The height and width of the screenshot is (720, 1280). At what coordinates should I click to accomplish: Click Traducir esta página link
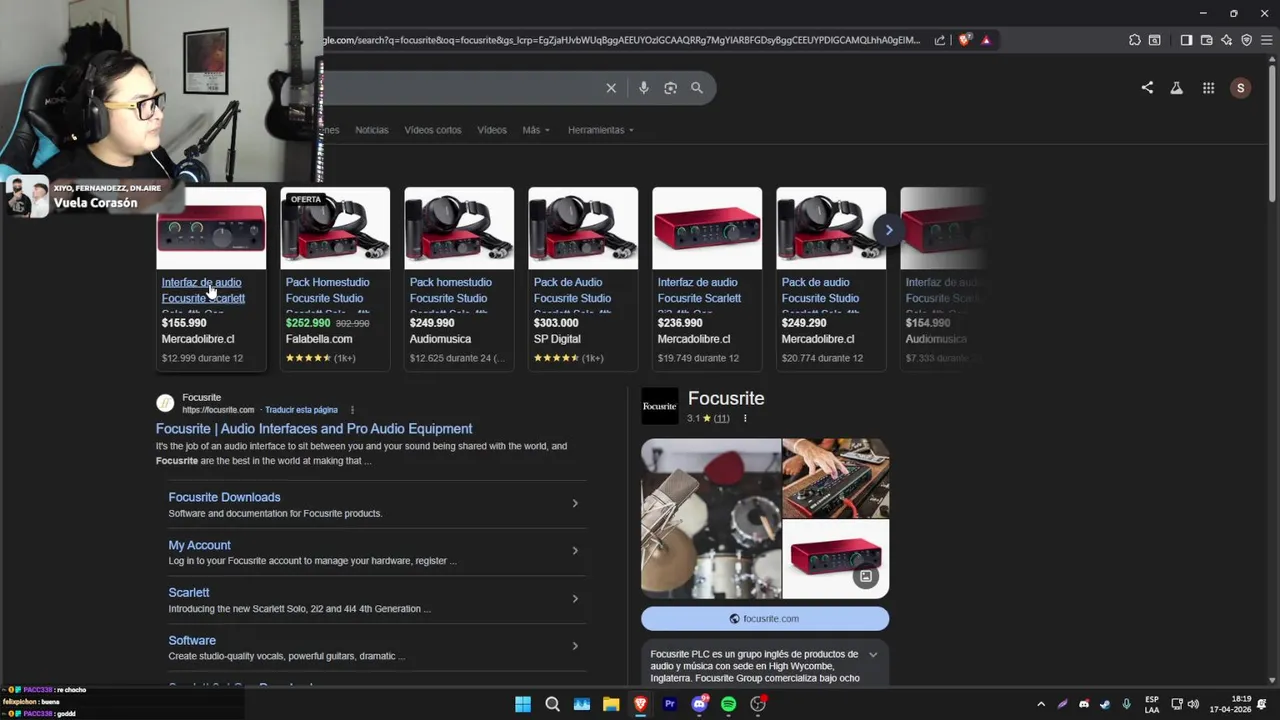tap(301, 410)
